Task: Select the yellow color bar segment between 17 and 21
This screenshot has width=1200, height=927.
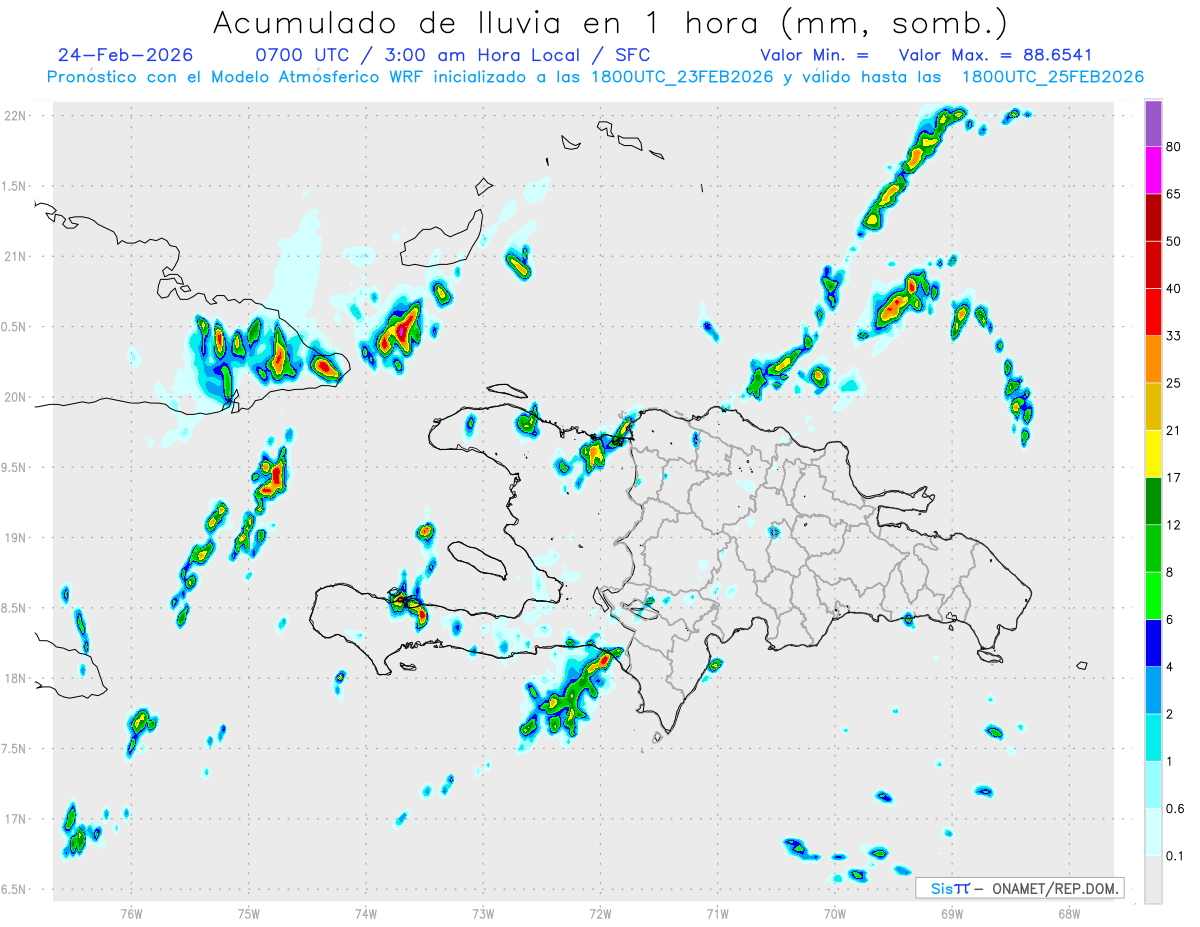Action: [1153, 455]
